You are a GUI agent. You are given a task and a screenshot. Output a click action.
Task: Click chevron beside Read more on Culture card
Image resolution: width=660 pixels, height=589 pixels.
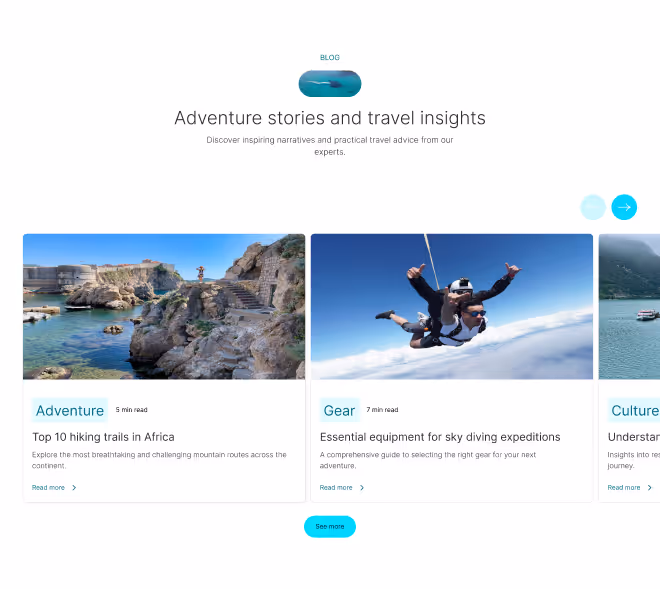pyautogui.click(x=650, y=488)
